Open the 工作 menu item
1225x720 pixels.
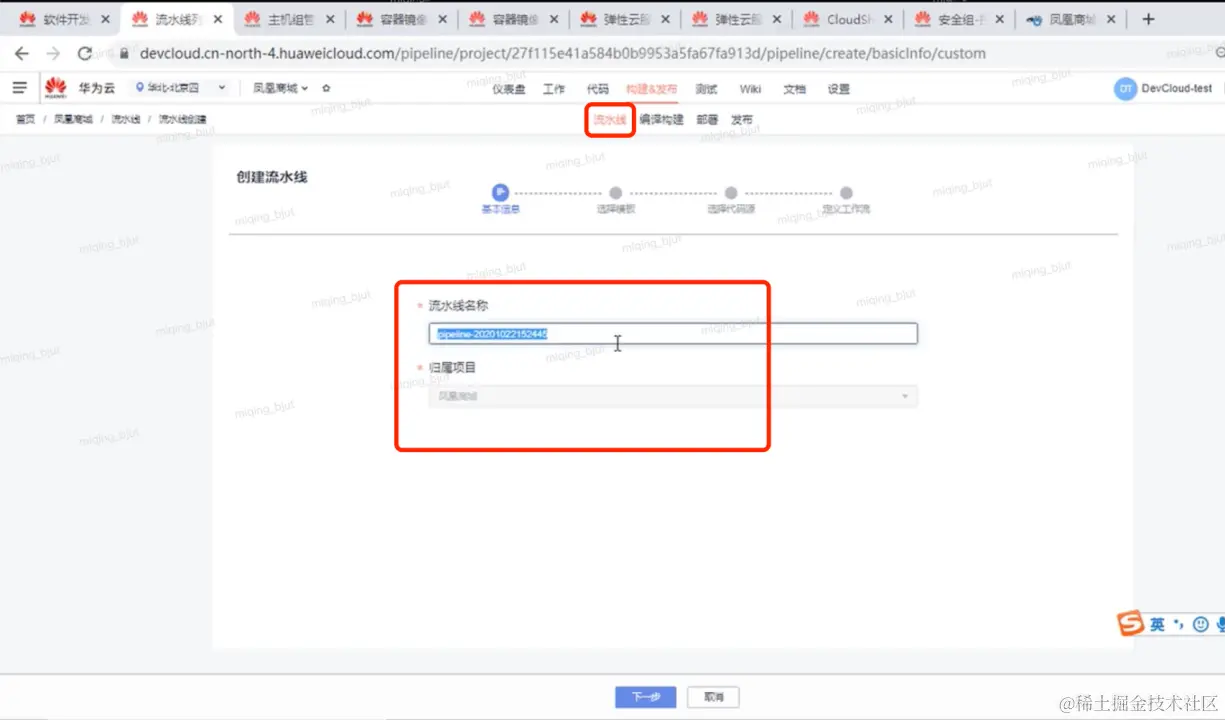point(554,89)
